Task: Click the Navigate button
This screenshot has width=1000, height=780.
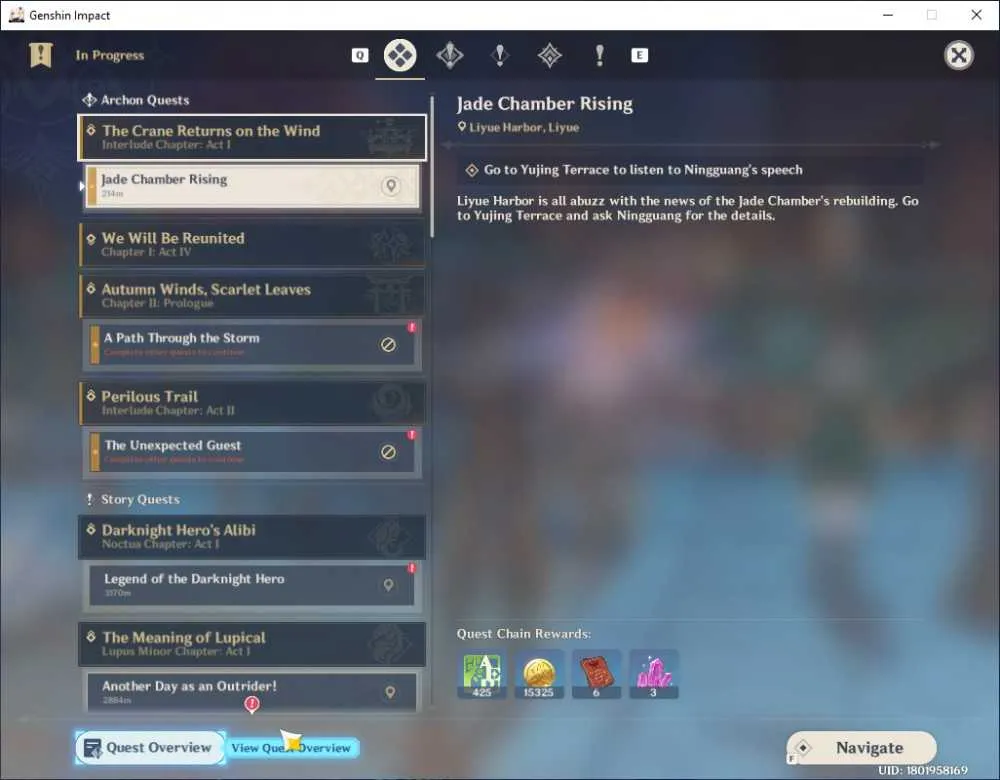Action: click(x=862, y=747)
